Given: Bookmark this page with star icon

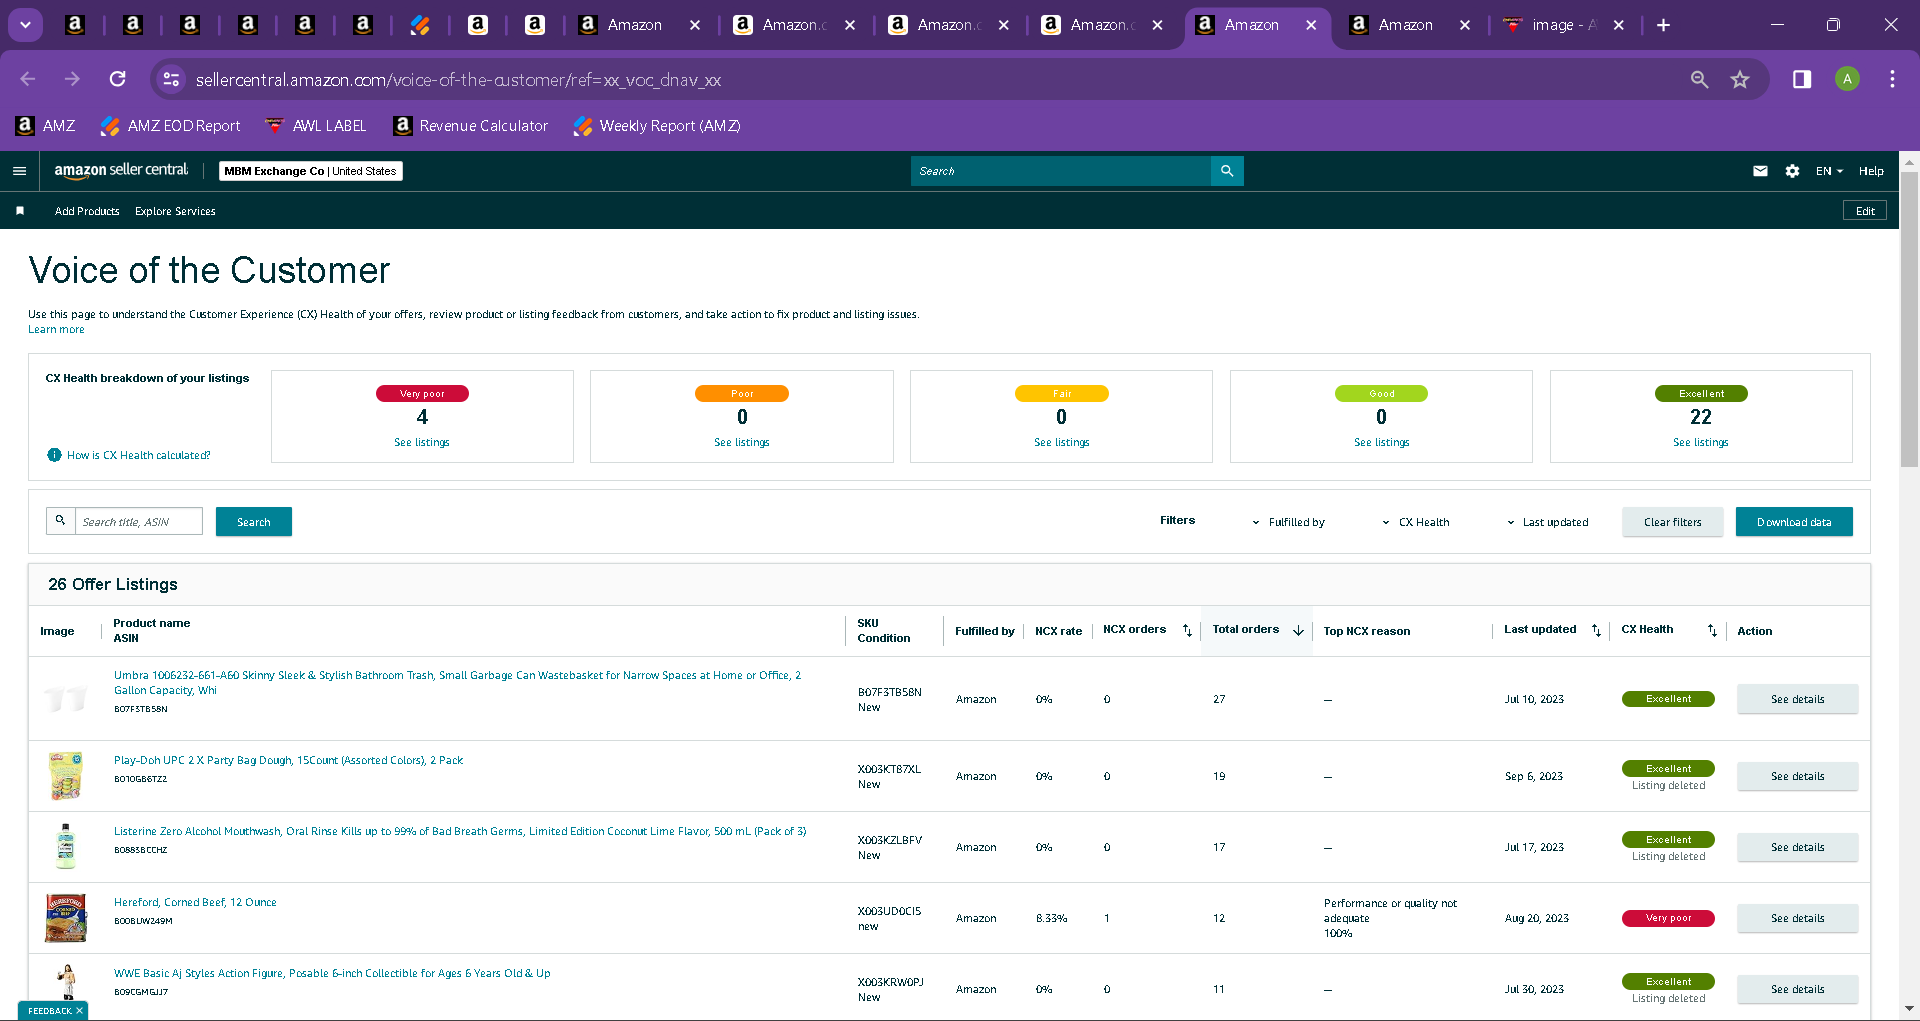Looking at the screenshot, I should pos(1740,79).
